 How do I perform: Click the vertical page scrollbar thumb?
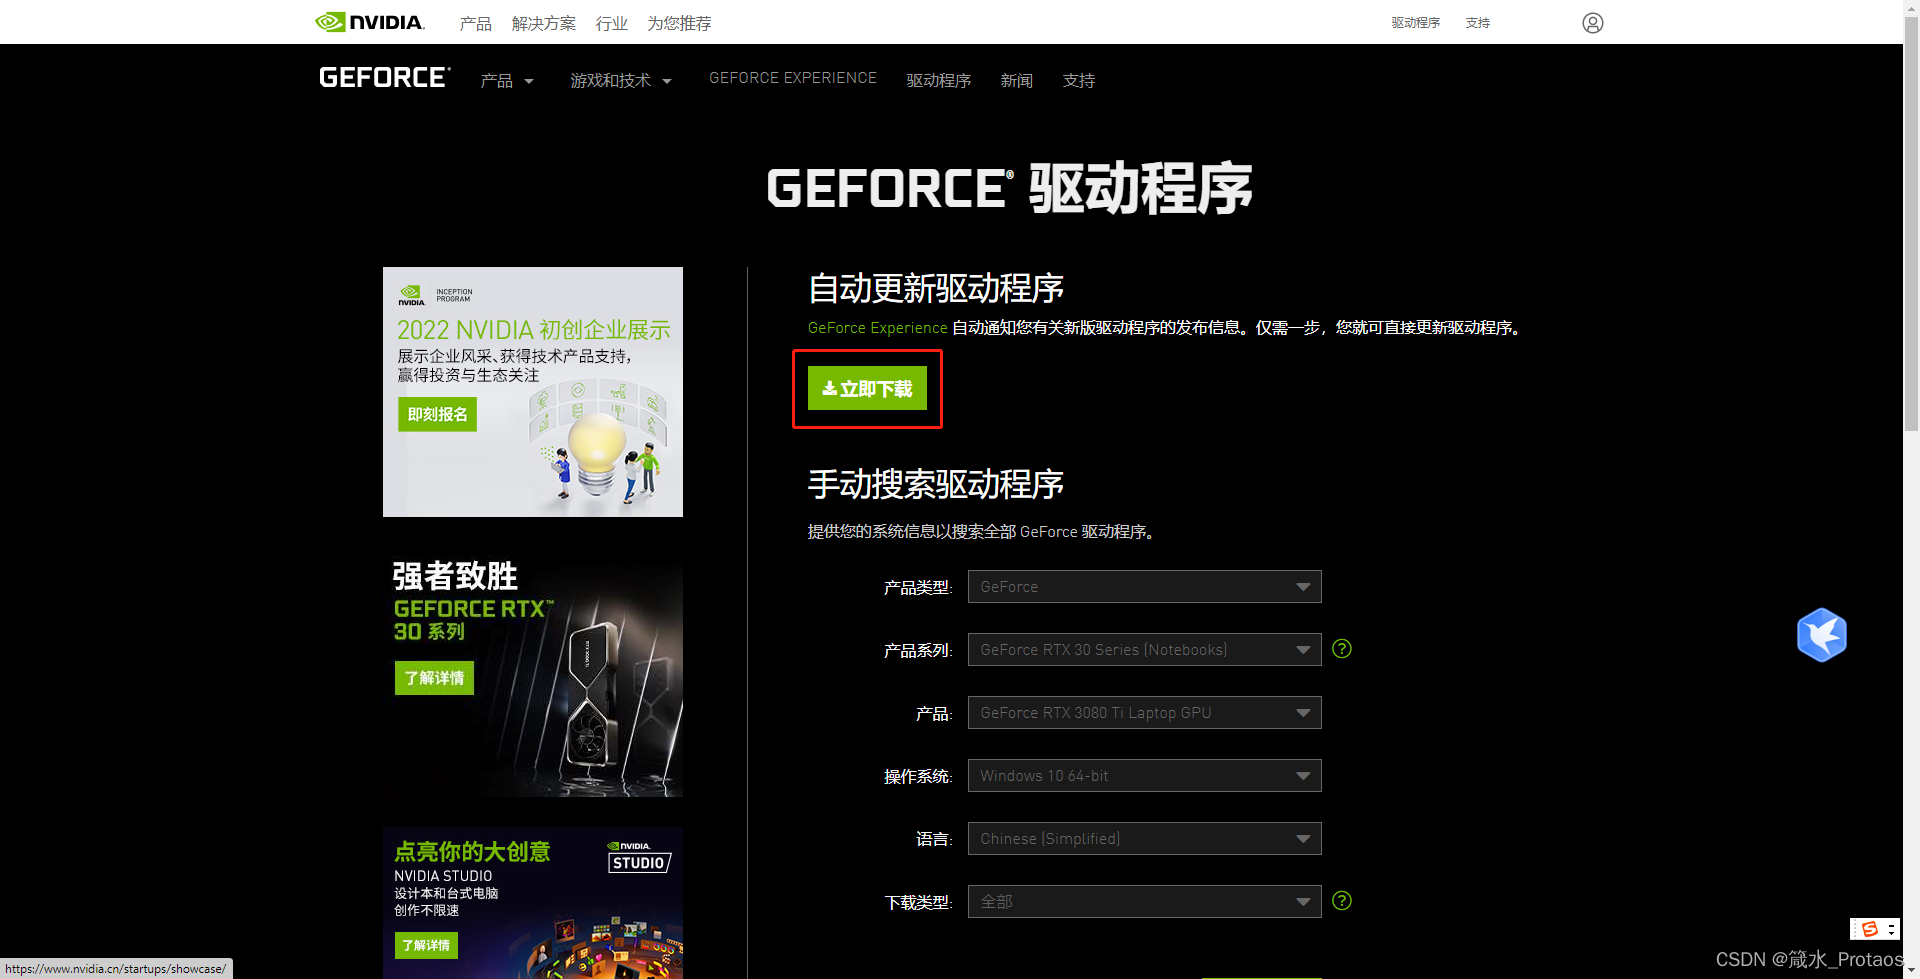point(1911,224)
